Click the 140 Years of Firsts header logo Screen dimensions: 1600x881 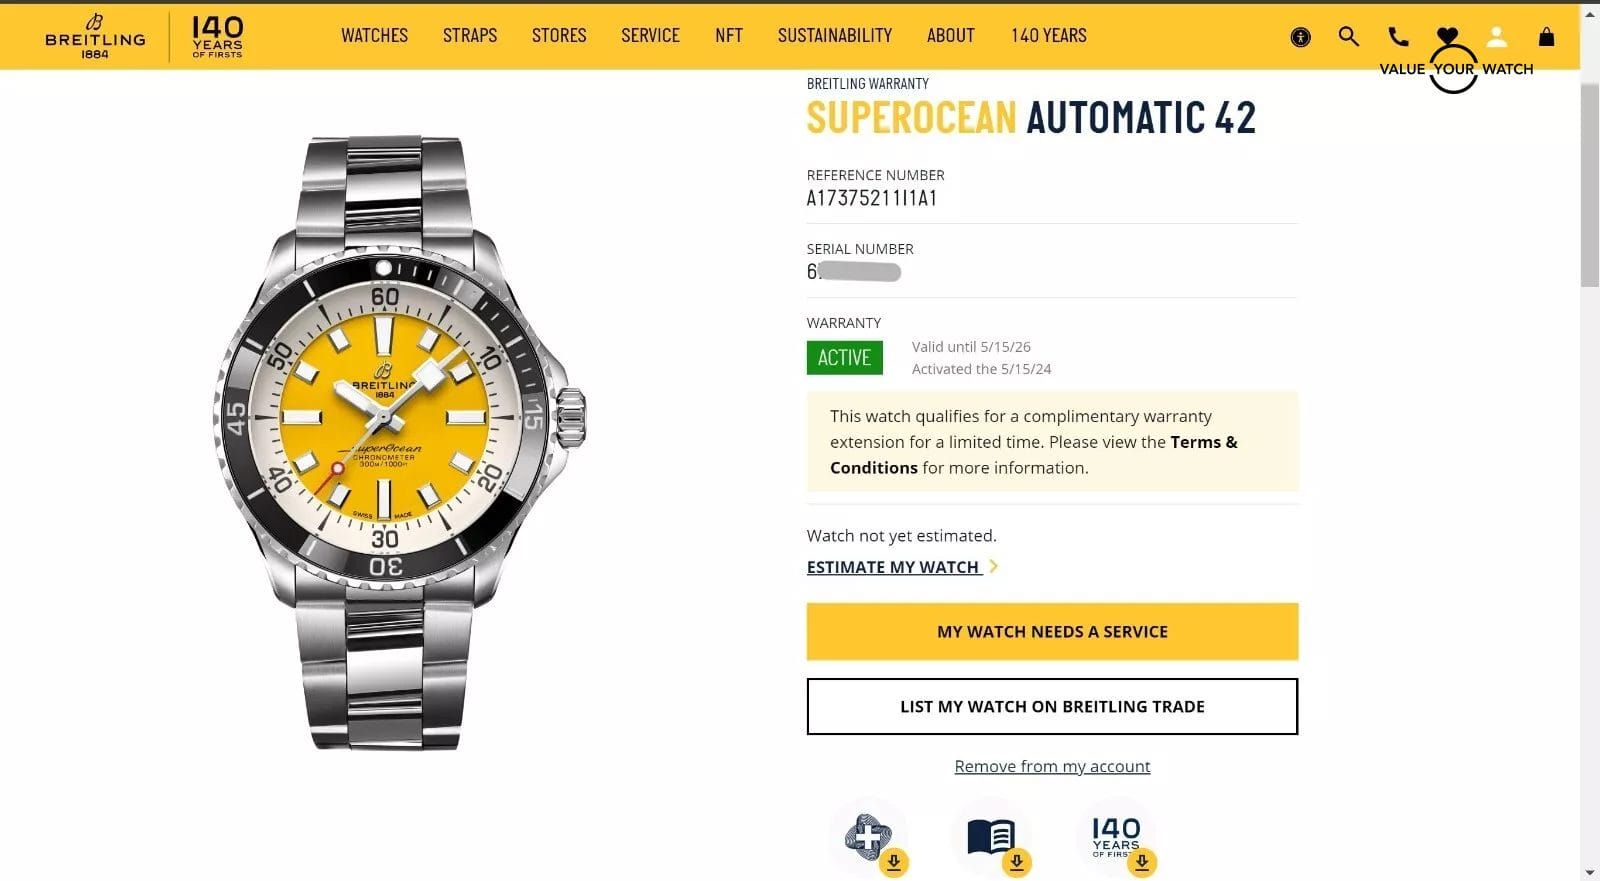(x=215, y=36)
